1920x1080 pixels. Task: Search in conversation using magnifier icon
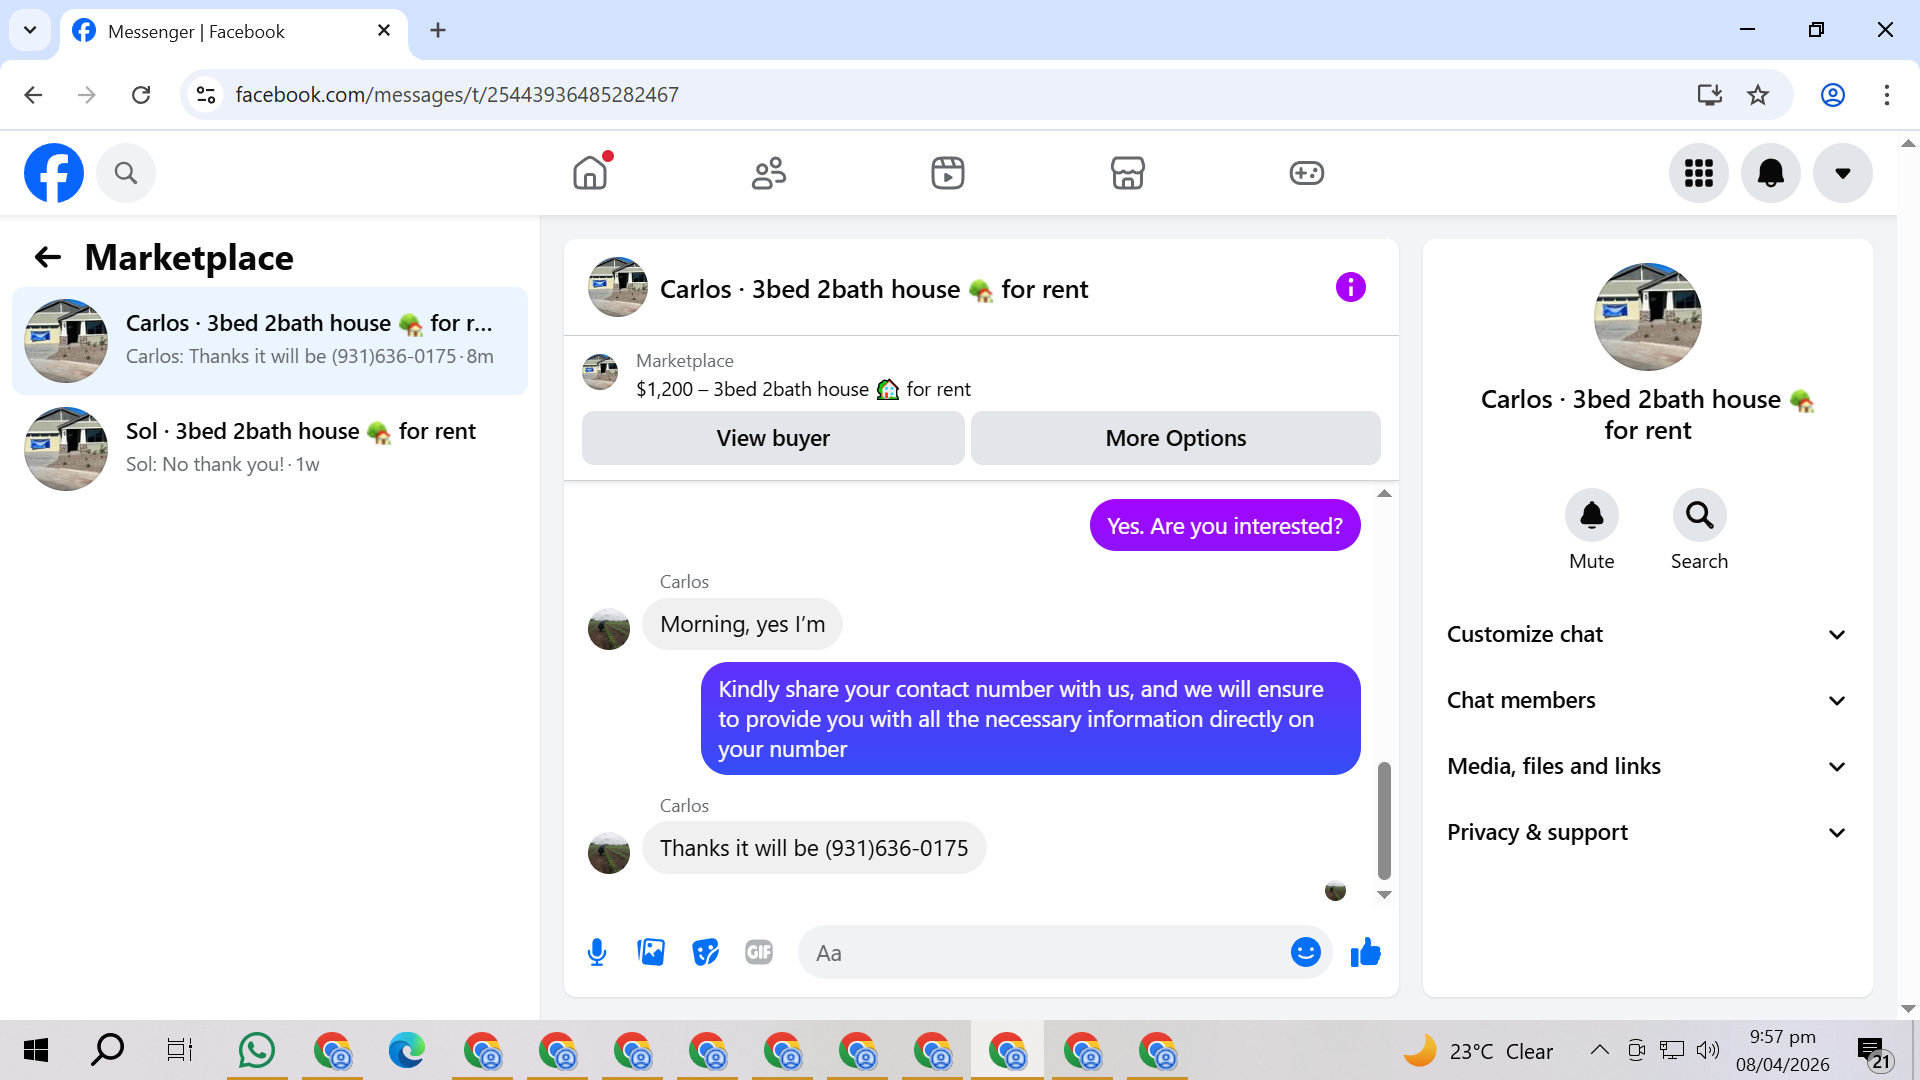1699,515
